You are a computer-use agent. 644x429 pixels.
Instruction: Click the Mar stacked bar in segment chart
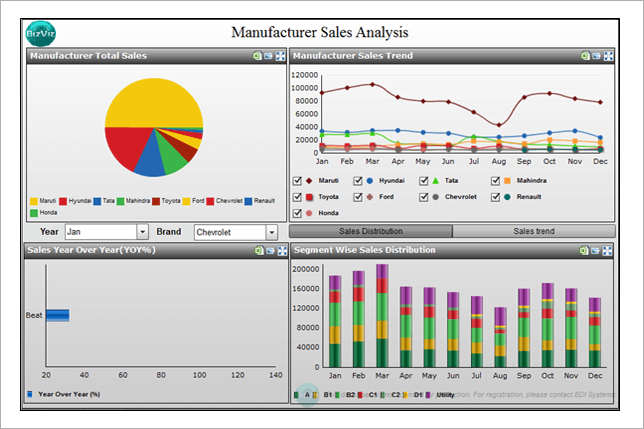[x=382, y=316]
